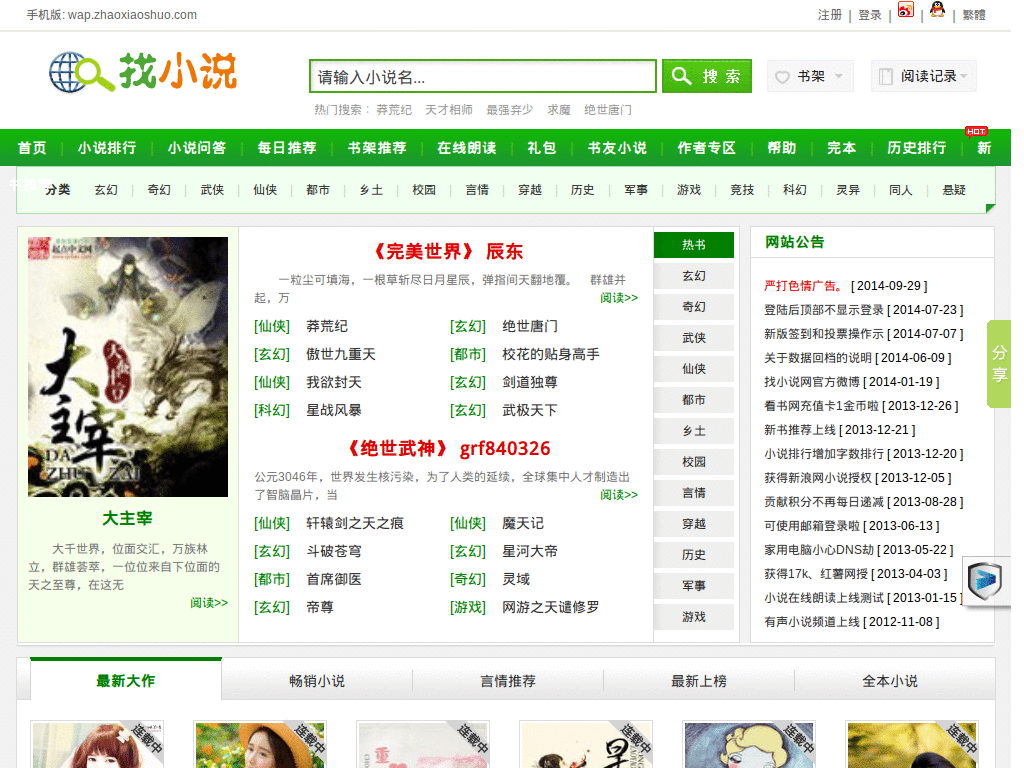
Task: Open 作者专区 nav item
Action: tap(707, 148)
